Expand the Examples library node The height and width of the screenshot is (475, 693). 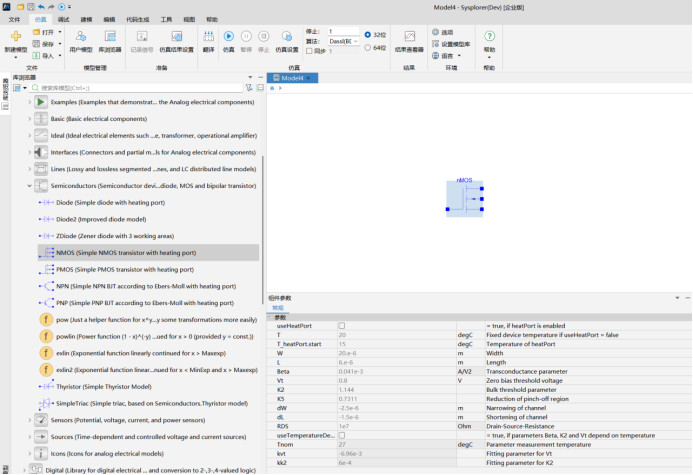[x=30, y=102]
